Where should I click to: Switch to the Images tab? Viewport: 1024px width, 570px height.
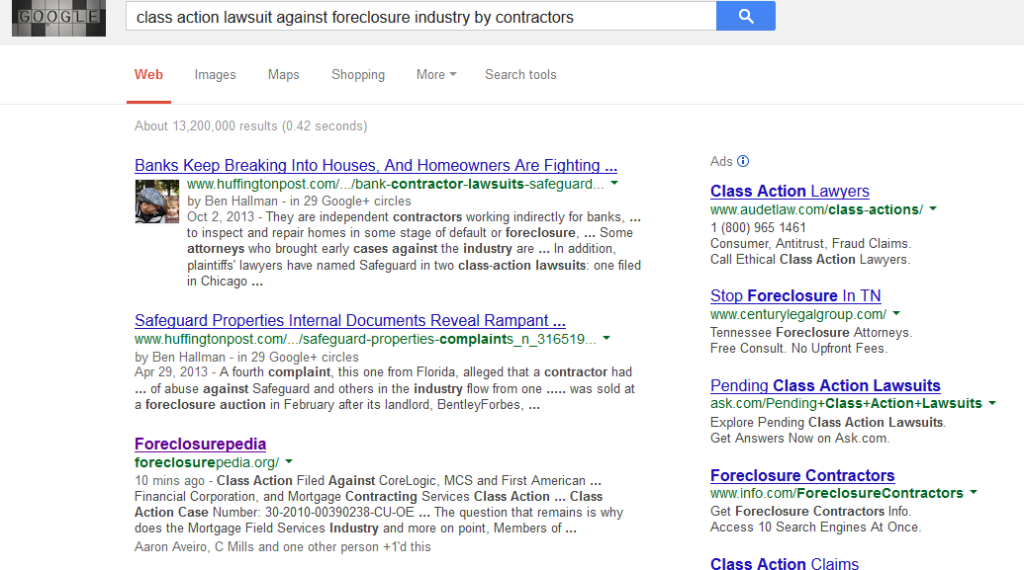(x=215, y=74)
